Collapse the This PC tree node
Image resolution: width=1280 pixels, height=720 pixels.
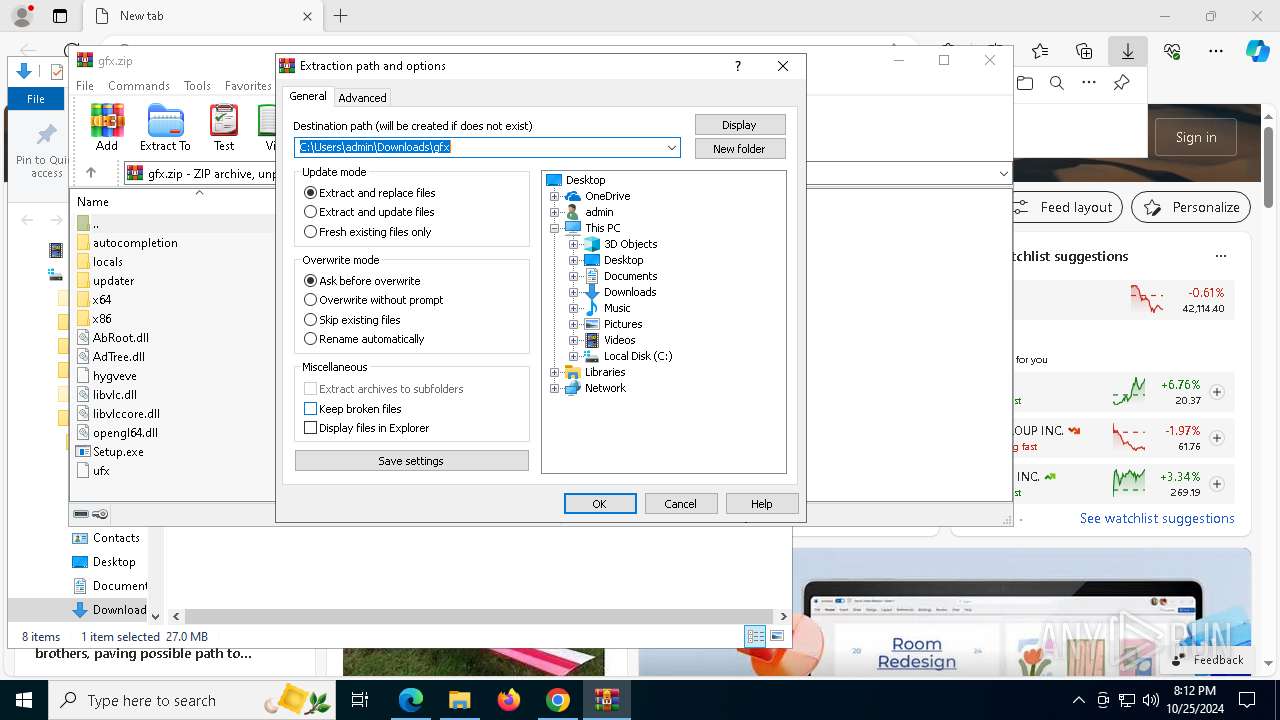coord(555,228)
